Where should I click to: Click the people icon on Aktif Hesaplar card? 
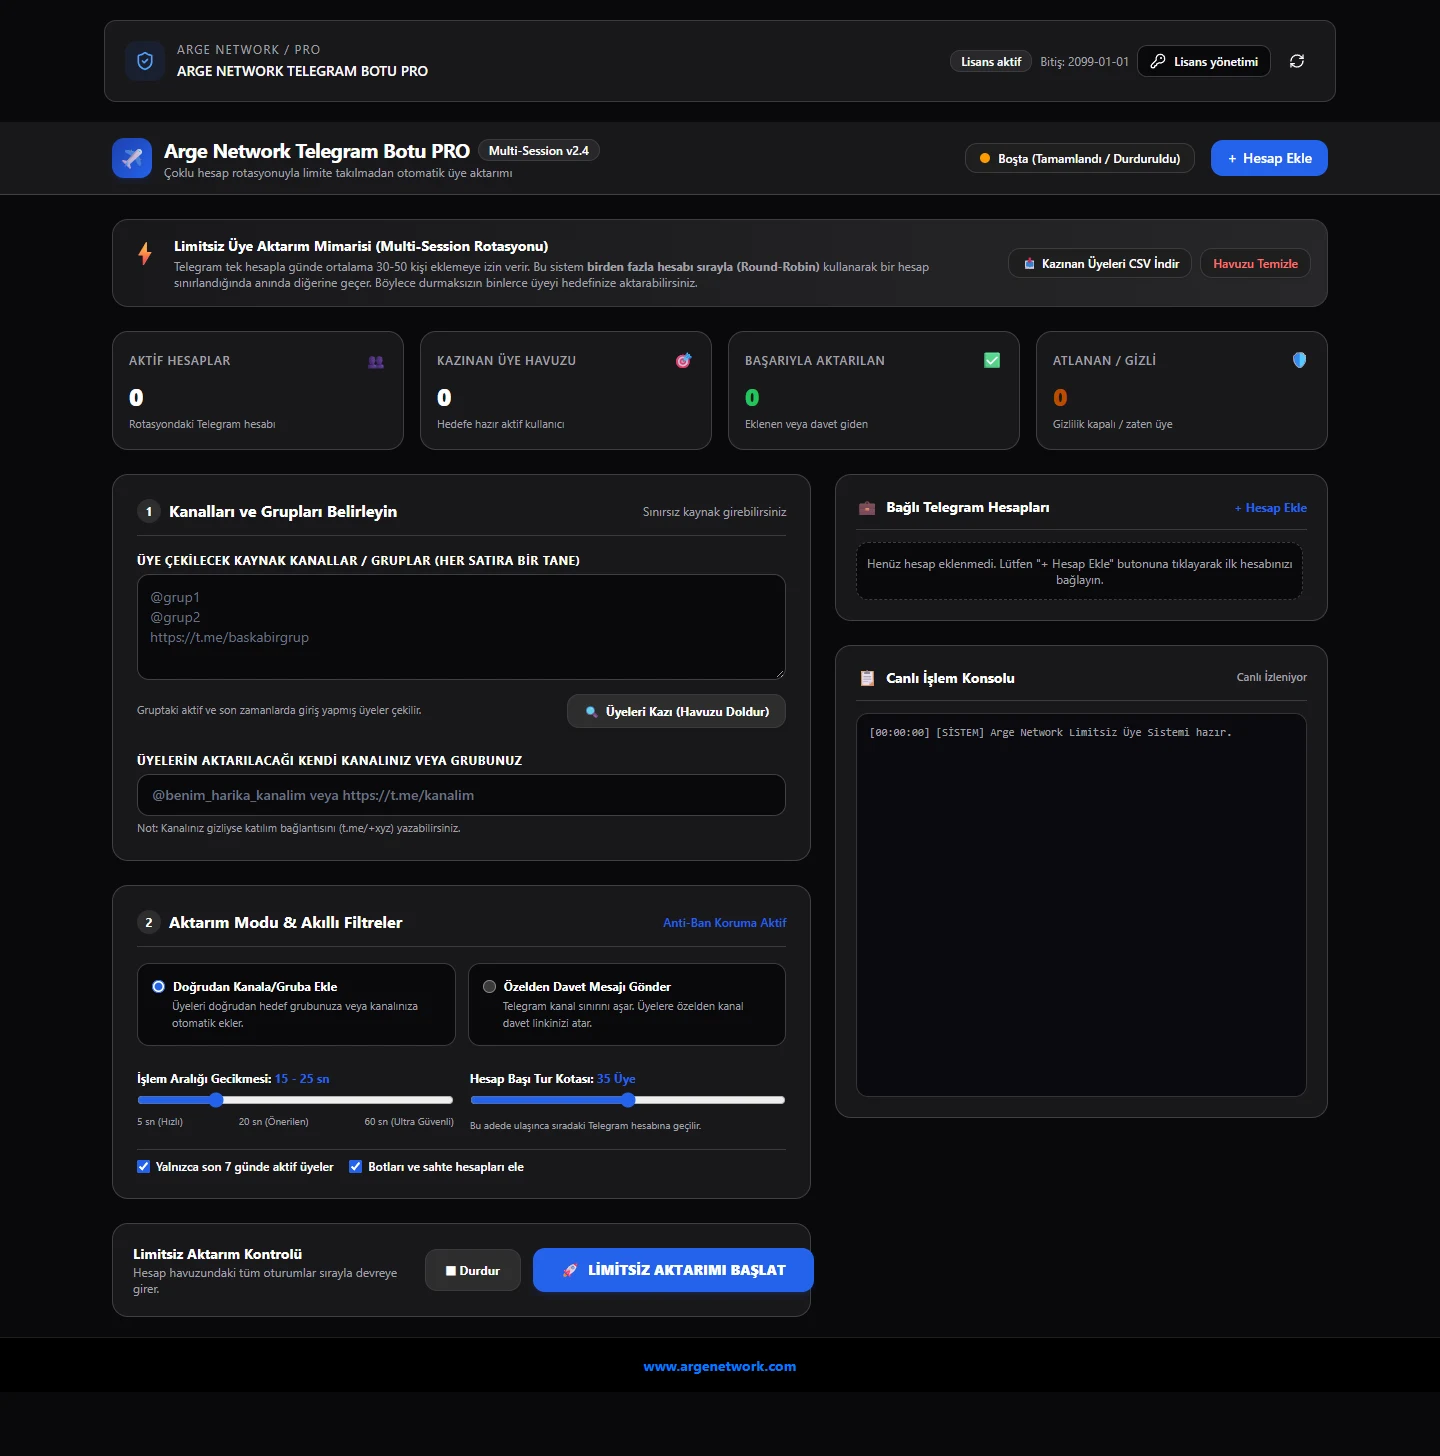click(376, 362)
